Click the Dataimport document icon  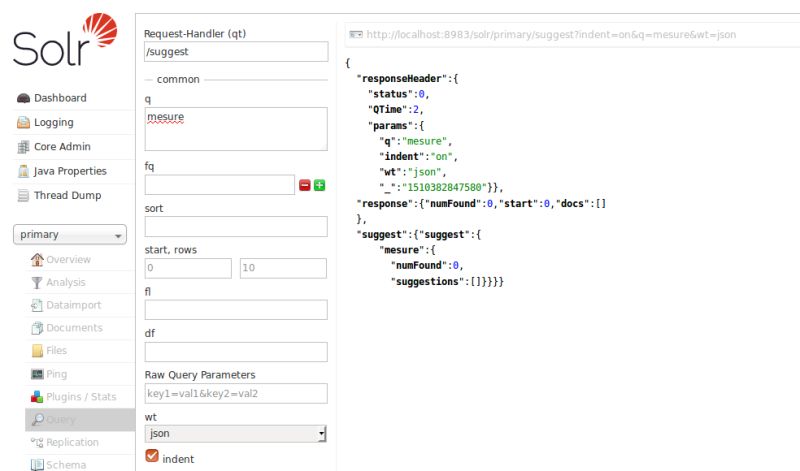(37, 305)
